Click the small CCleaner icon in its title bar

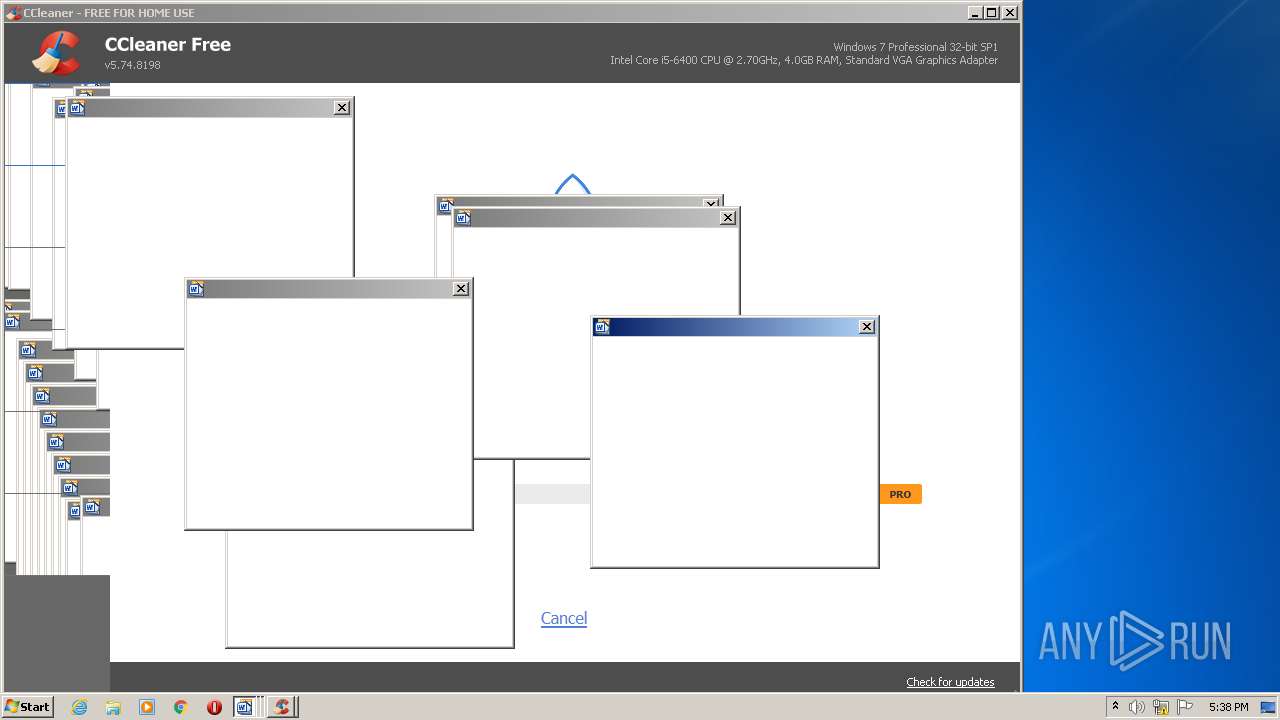(13, 13)
